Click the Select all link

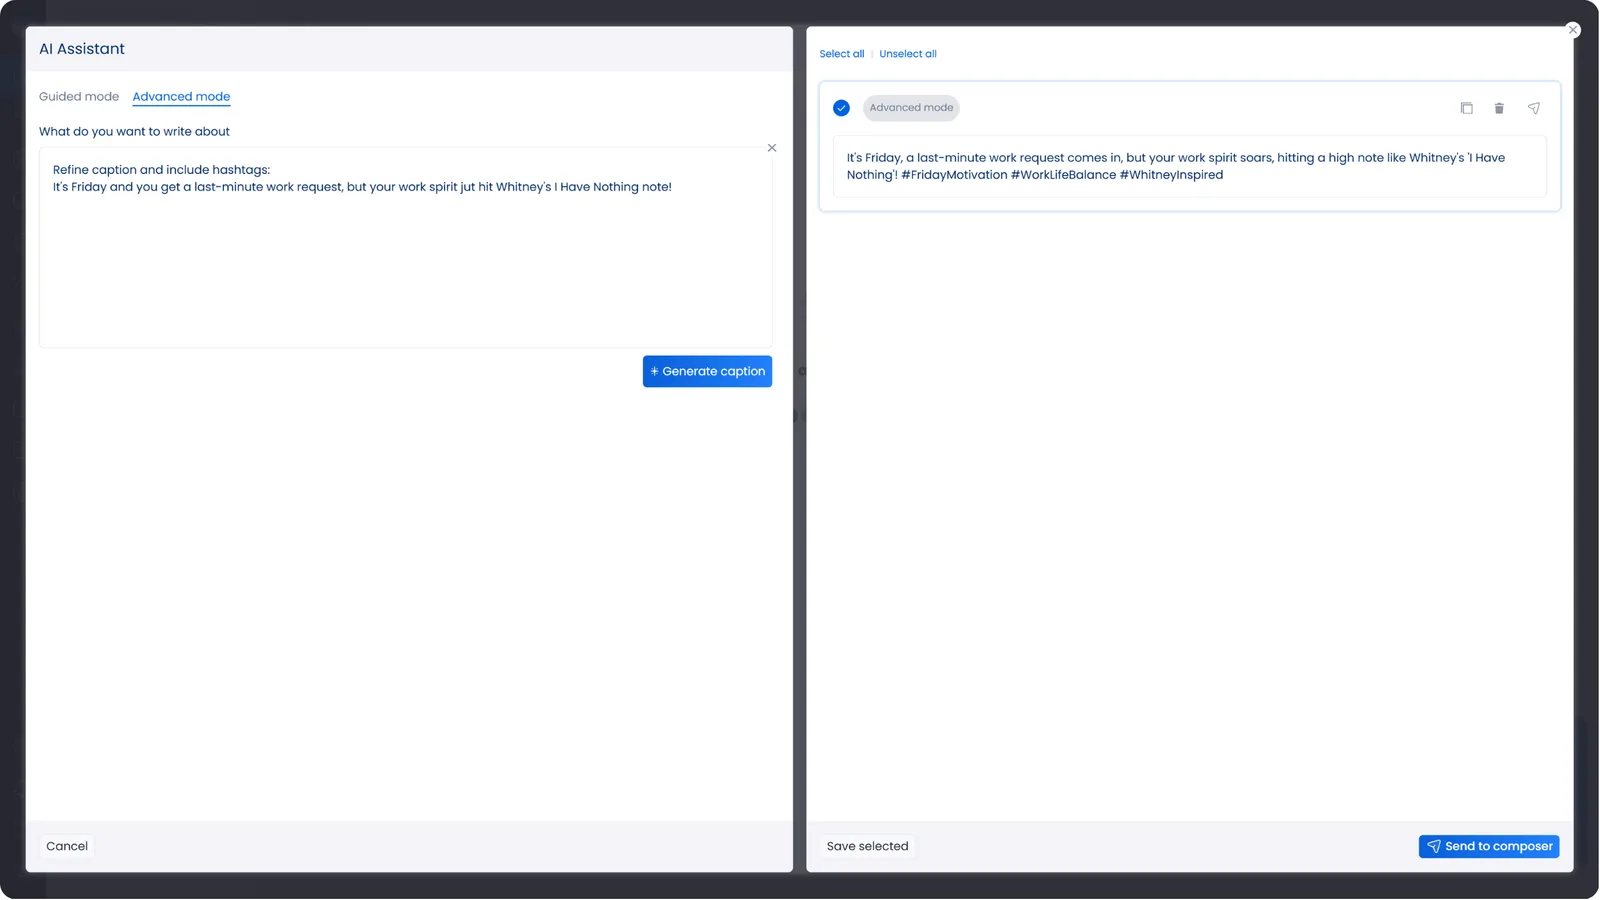841,54
